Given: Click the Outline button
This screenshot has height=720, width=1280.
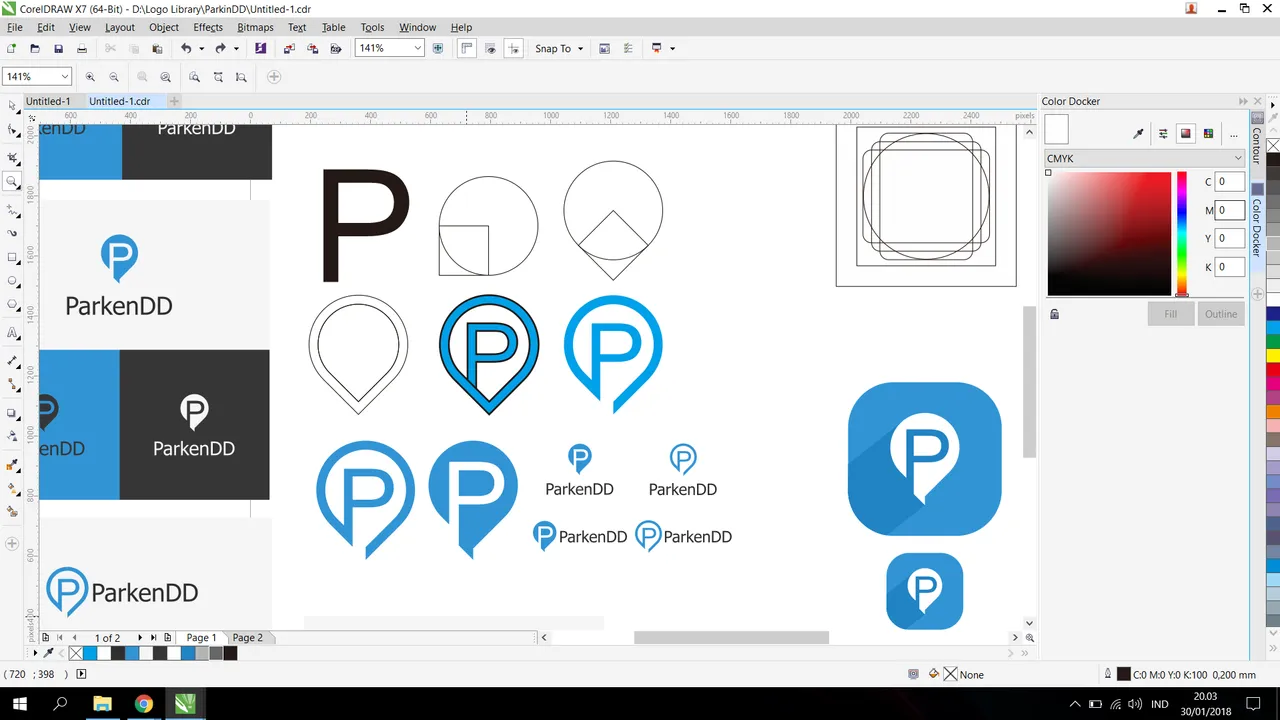Looking at the screenshot, I should point(1220,314).
